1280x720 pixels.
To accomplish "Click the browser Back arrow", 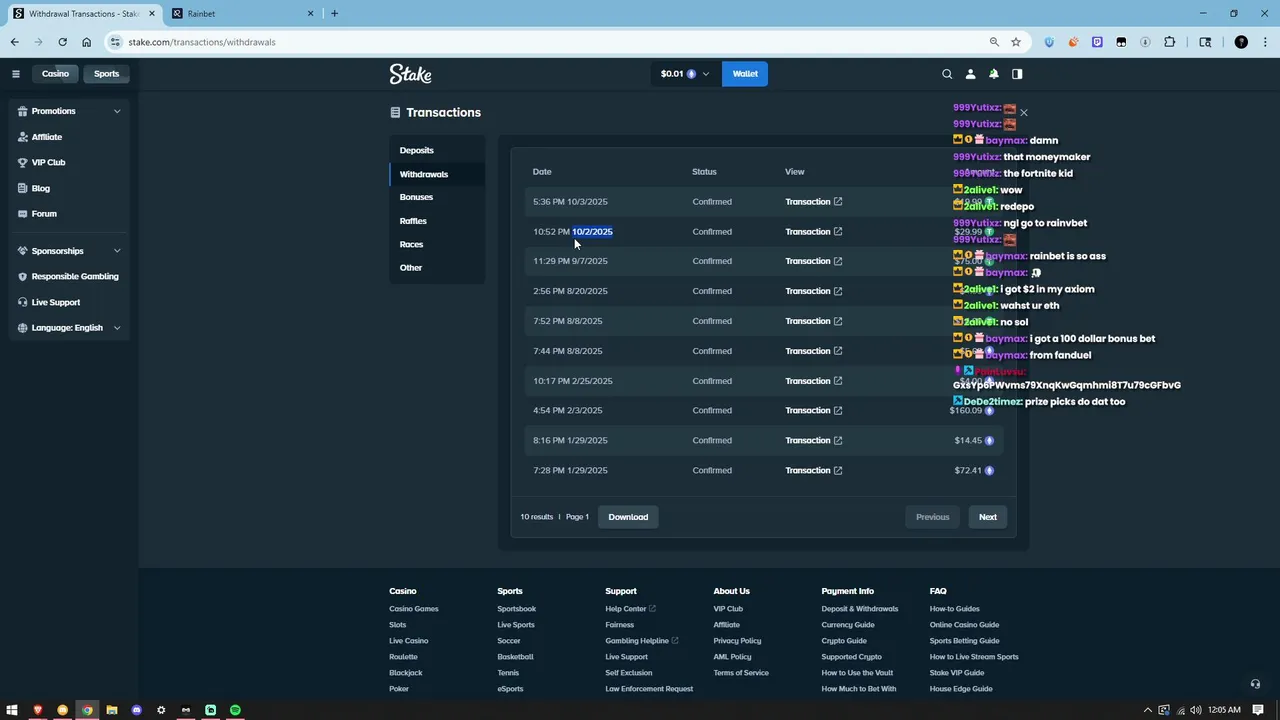I will [x=14, y=42].
